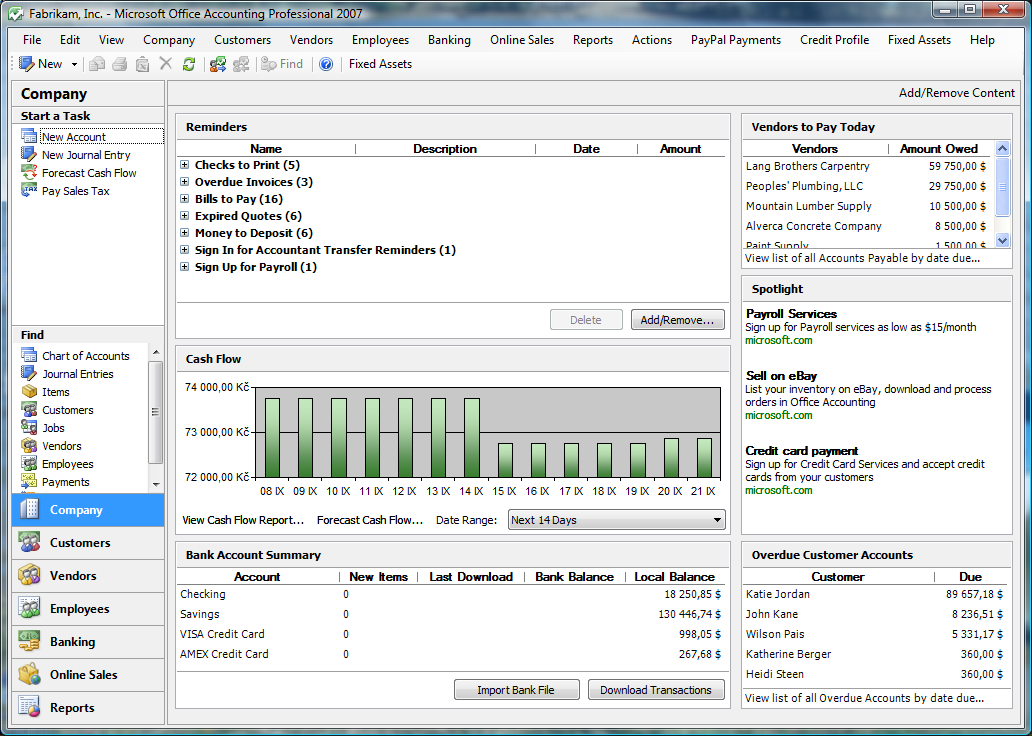Viewport: 1032px width, 736px height.
Task: Click the Vendors icon in Find list
Action: click(29, 446)
